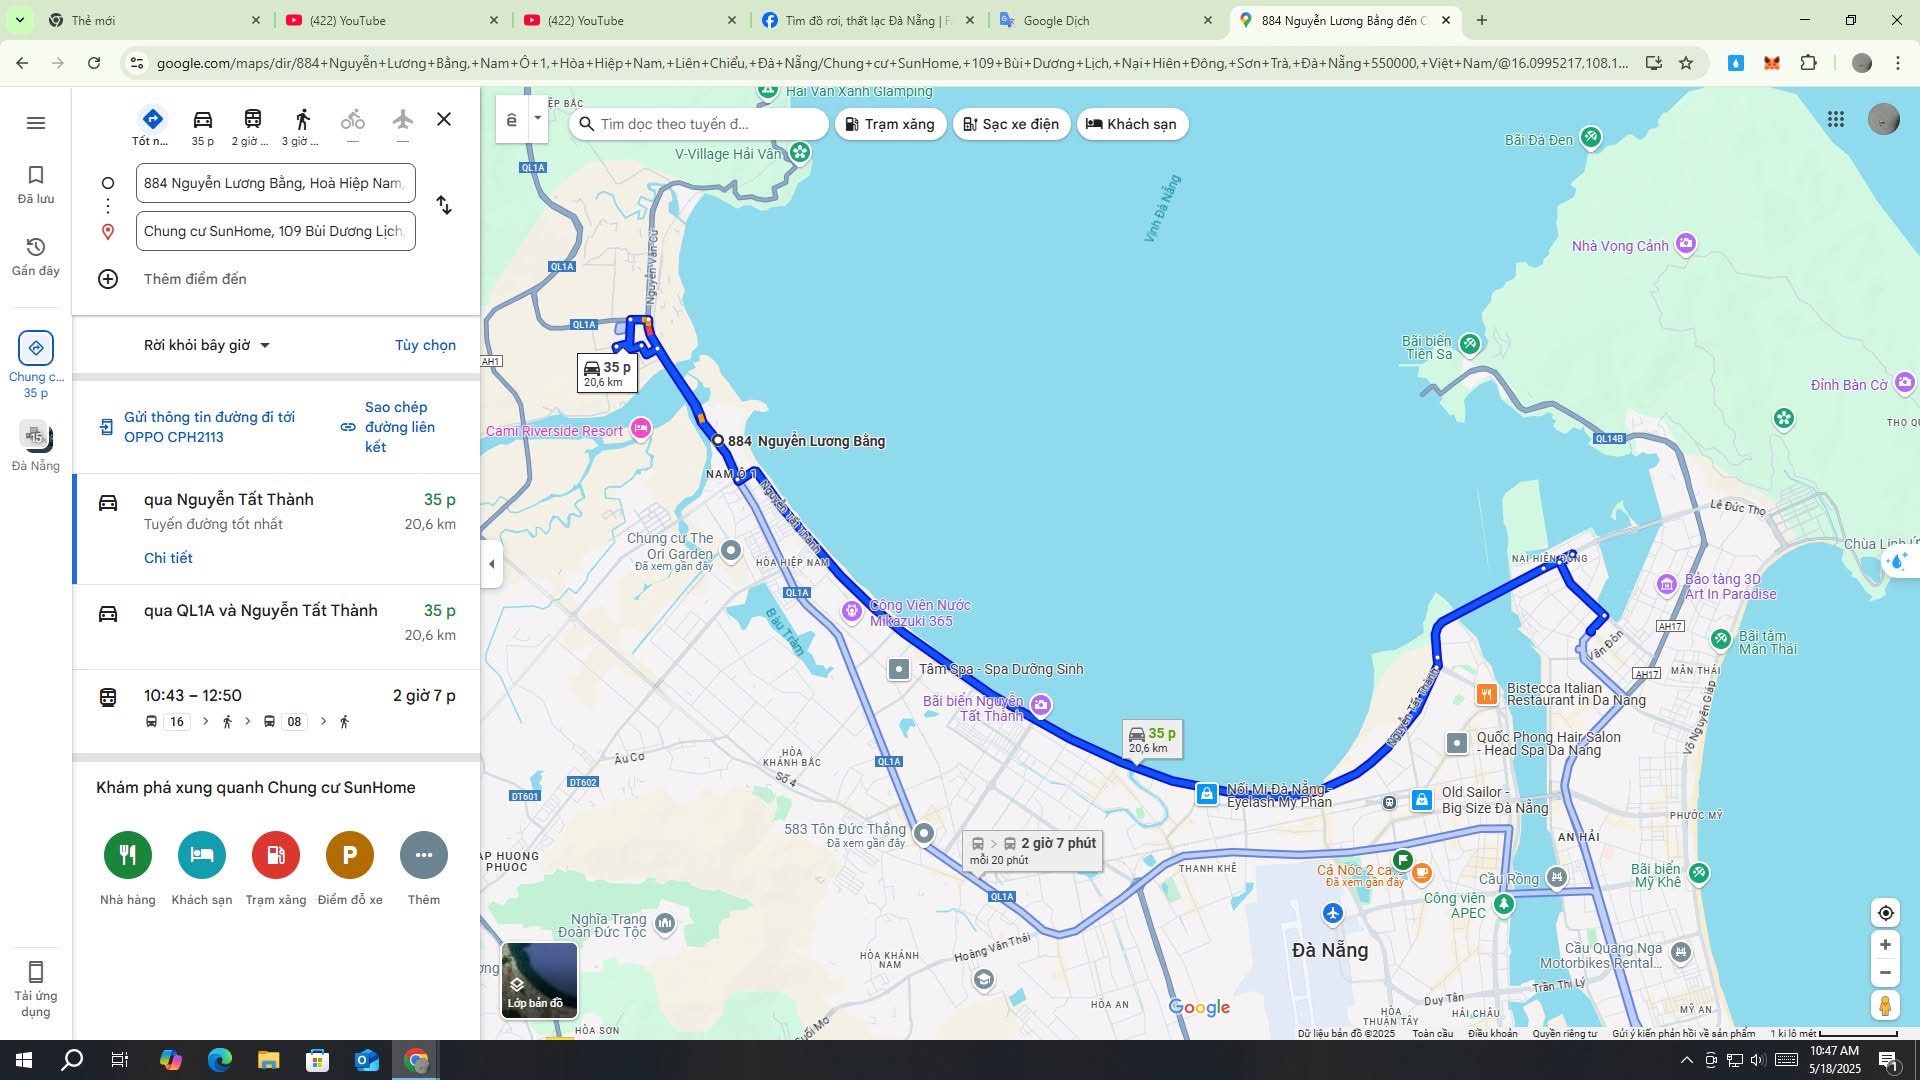
Task: Click Tải ứng dụng get app icon
Action: tap(36, 989)
